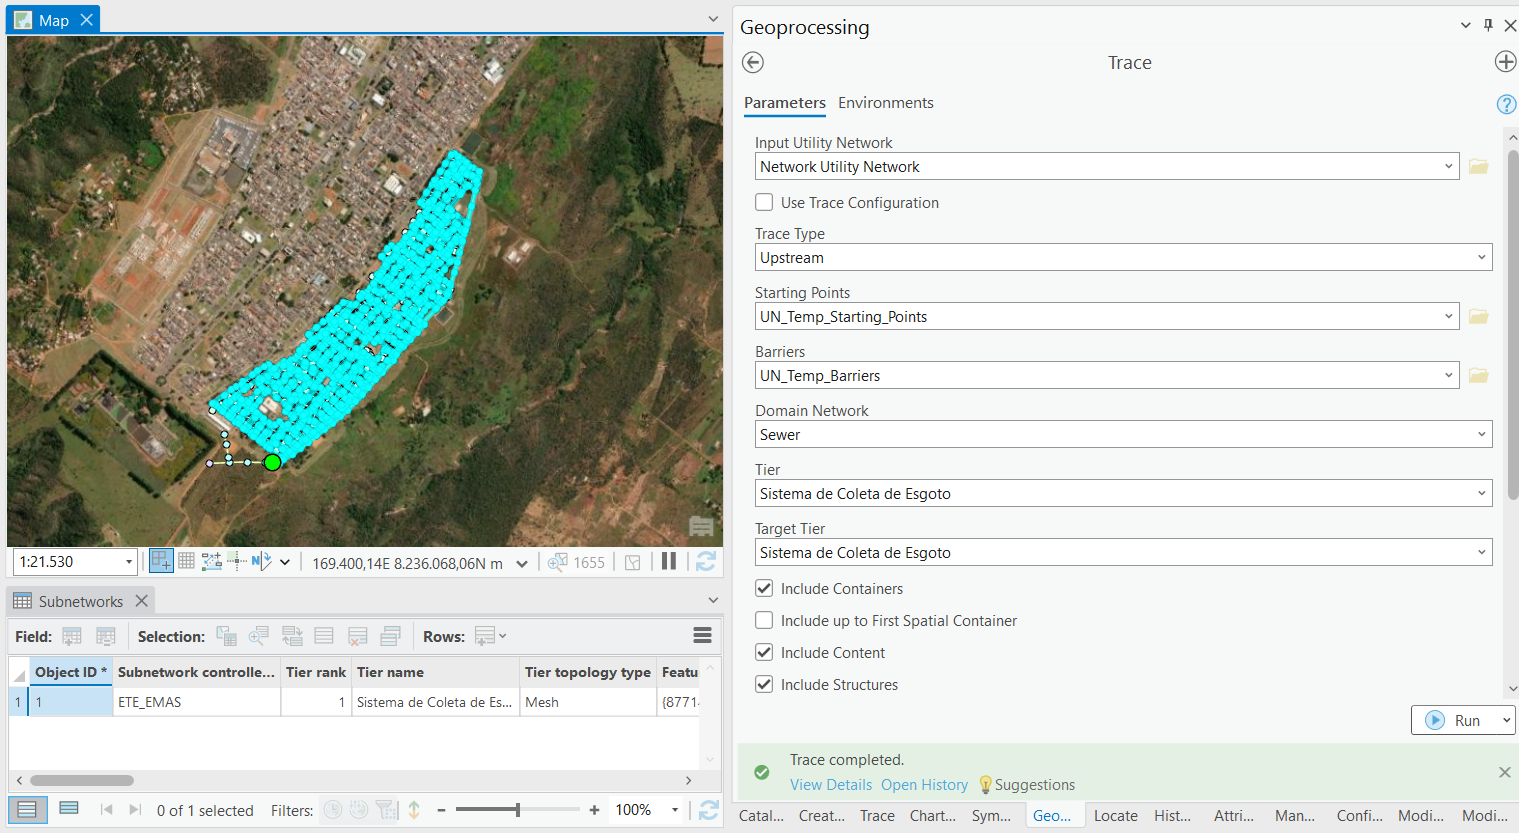Pause map drawing from the status bar
This screenshot has height=833, width=1519.
669,561
